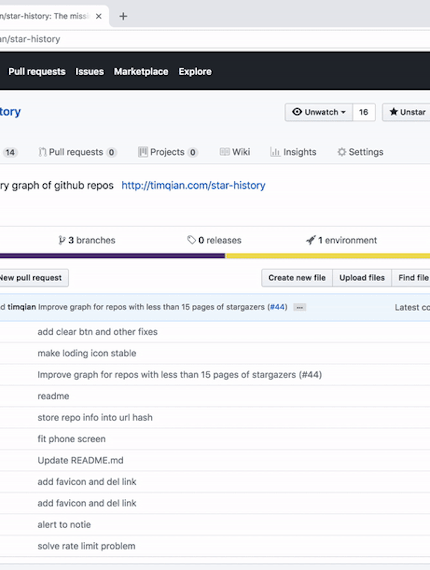
Task: Unstar the repository
Action: (x=406, y=112)
